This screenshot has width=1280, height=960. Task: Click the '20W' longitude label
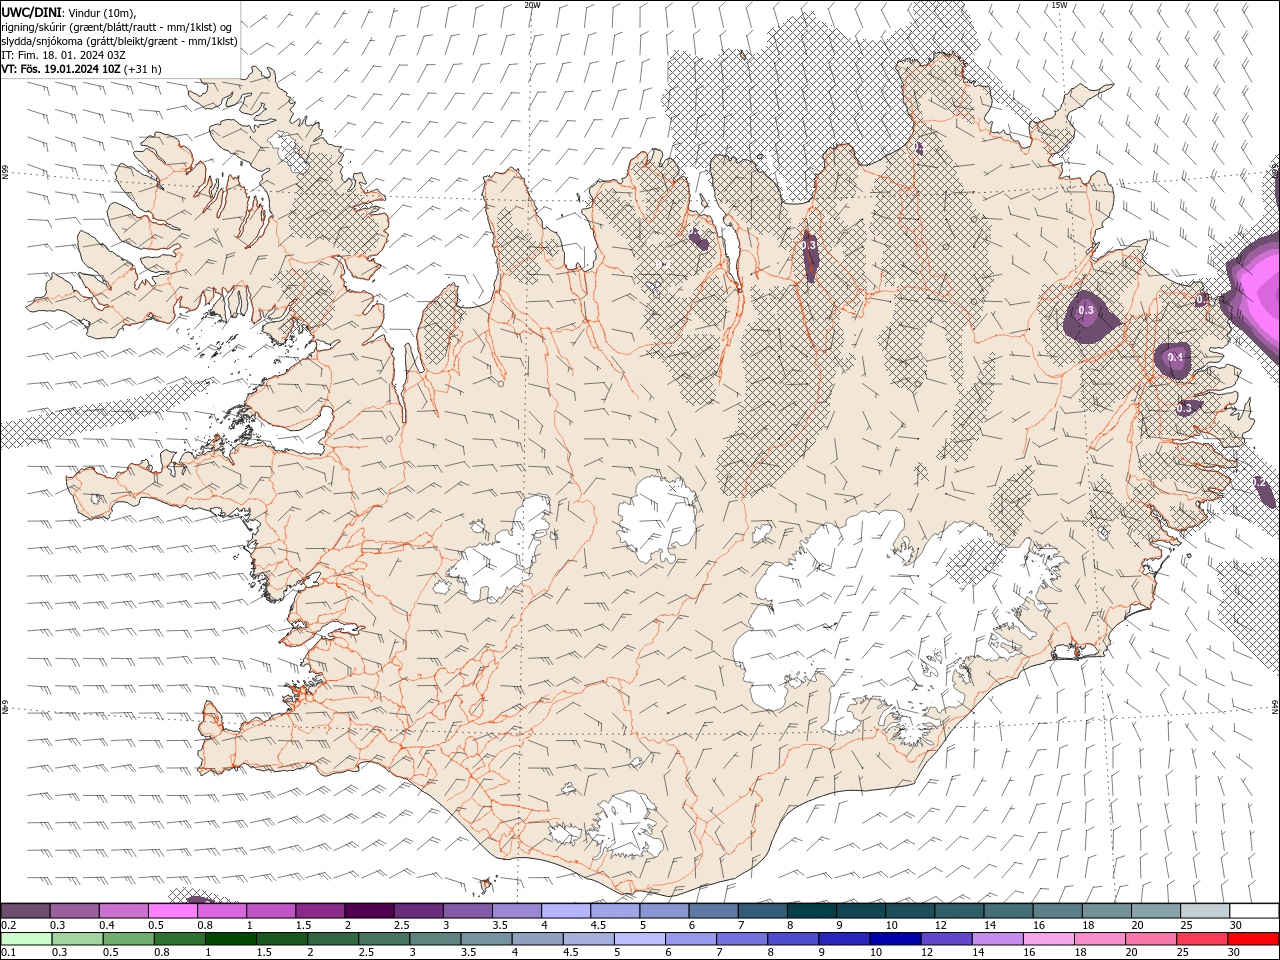(532, 5)
